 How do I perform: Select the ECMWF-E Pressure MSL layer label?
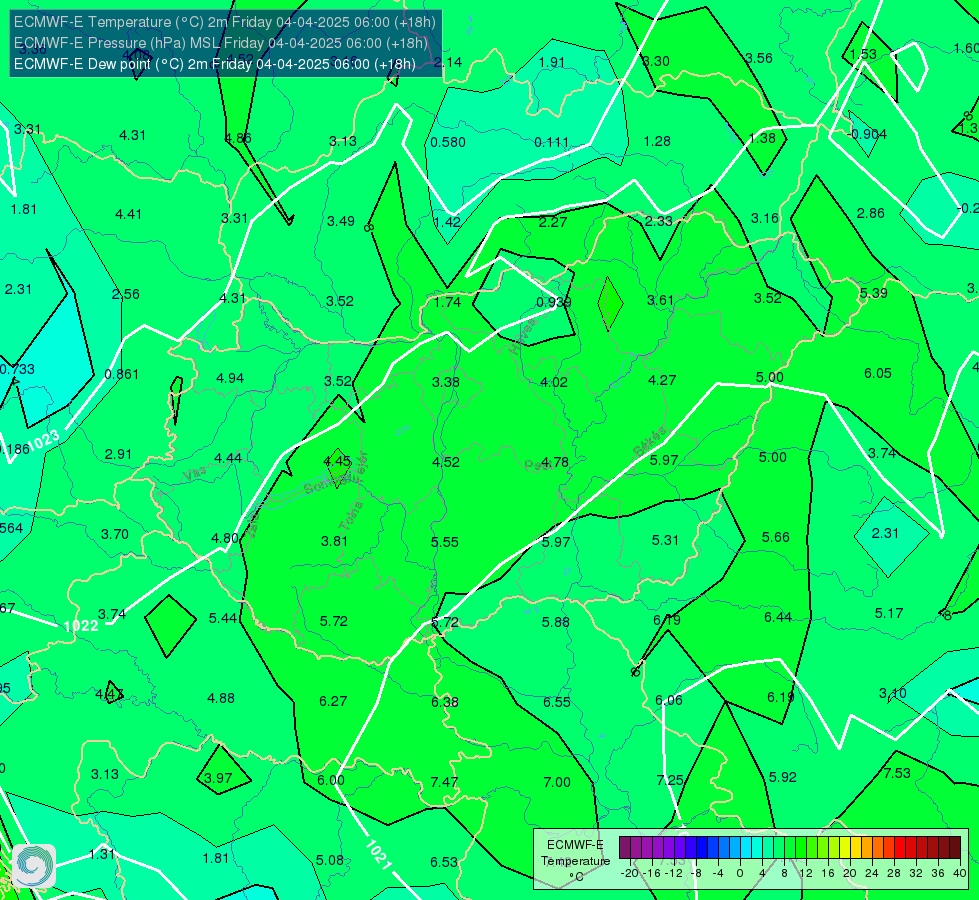click(x=221, y=43)
